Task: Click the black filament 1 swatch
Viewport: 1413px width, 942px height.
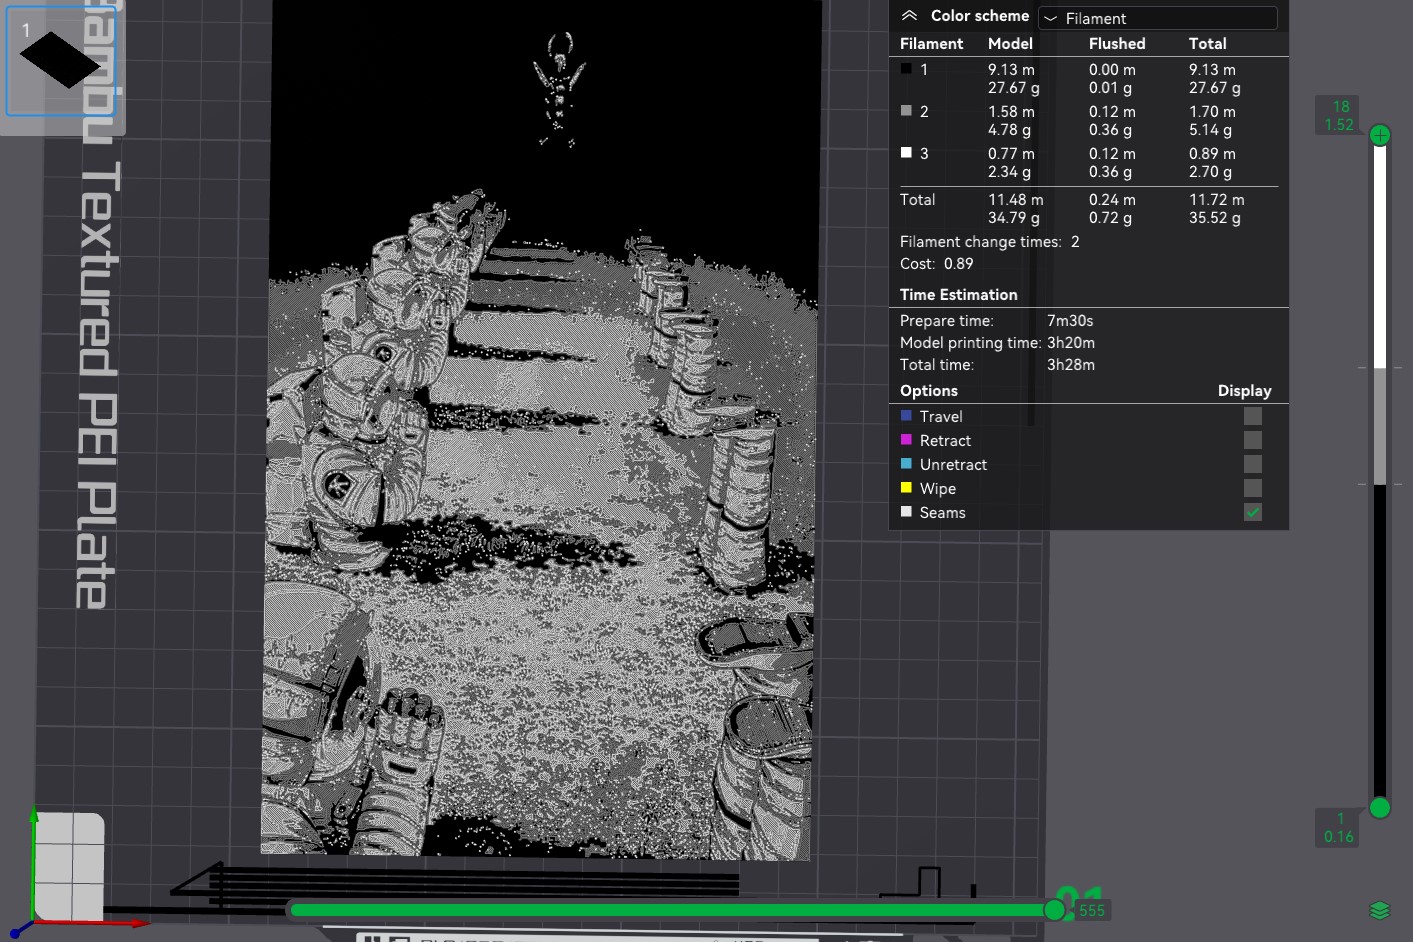Action: tap(906, 69)
